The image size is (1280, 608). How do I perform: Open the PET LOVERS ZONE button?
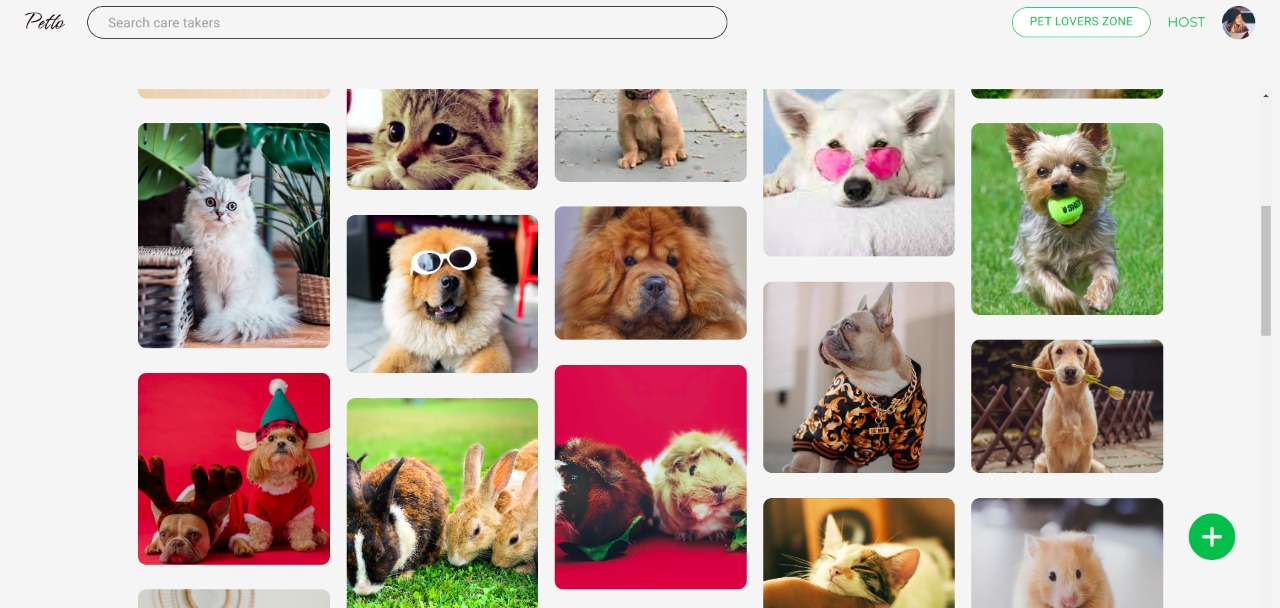(1081, 22)
